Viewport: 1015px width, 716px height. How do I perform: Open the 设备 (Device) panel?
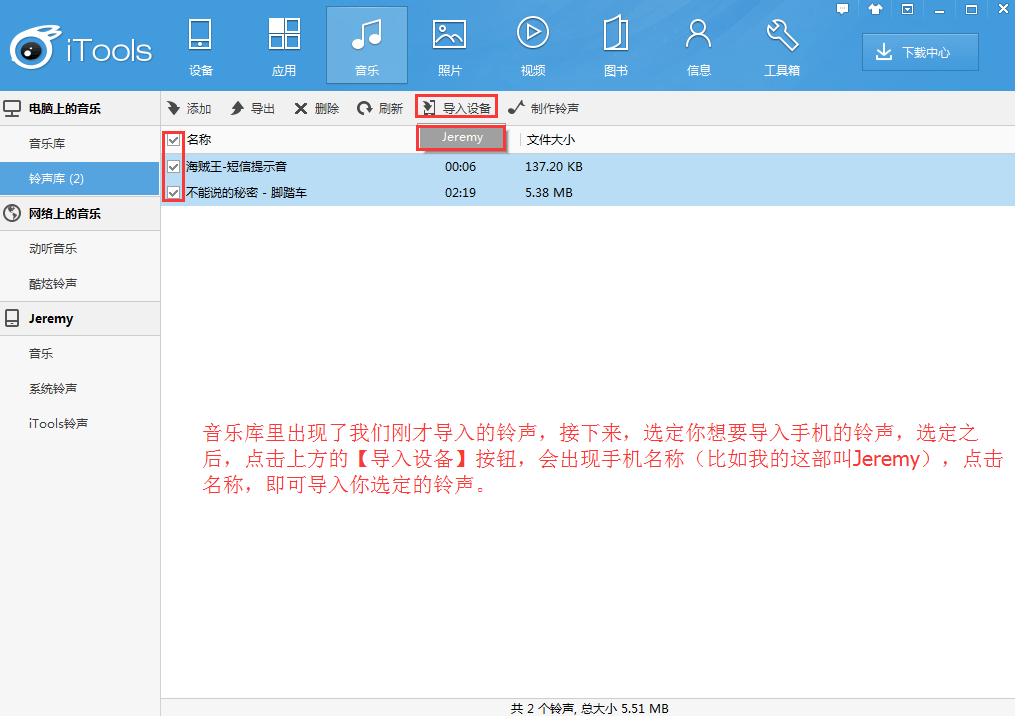pyautogui.click(x=199, y=44)
